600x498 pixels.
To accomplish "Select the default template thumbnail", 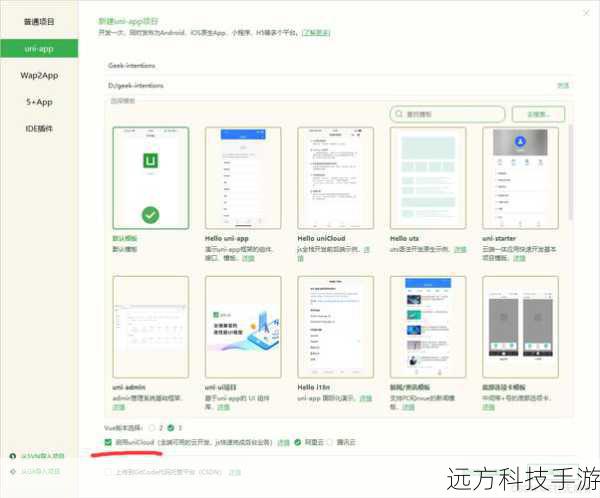I will (151, 178).
